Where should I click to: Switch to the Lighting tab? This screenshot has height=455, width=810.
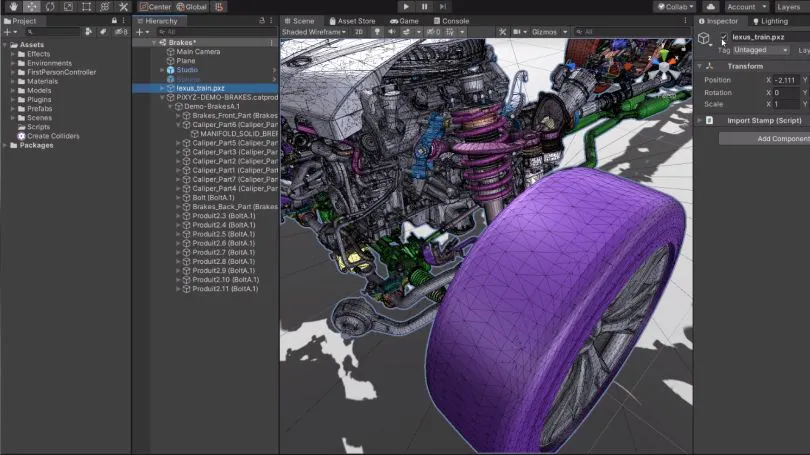[x=770, y=21]
